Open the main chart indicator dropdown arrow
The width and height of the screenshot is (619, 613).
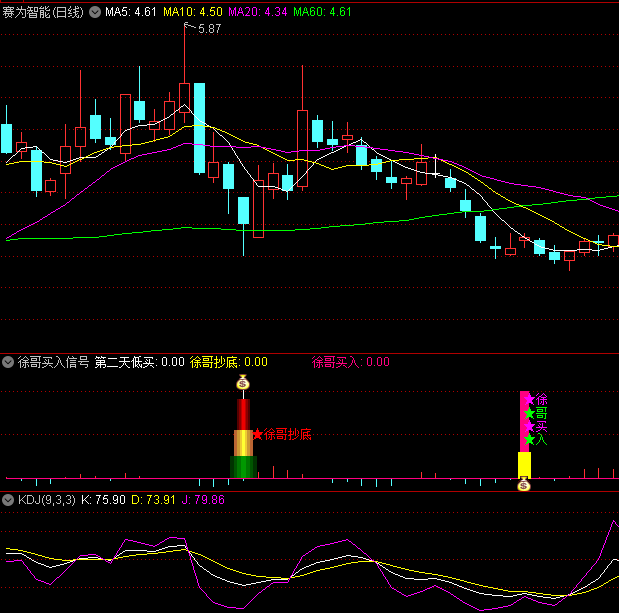[95, 12]
